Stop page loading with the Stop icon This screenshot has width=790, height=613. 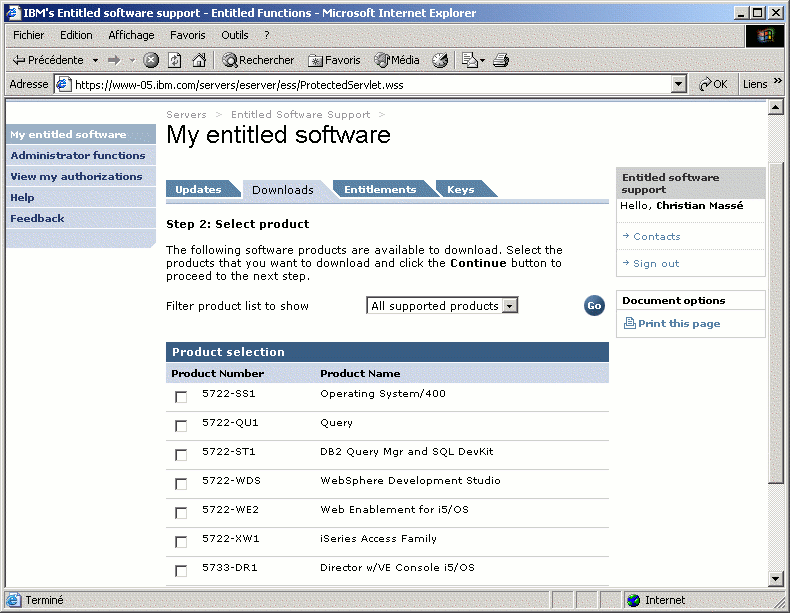pyautogui.click(x=151, y=60)
